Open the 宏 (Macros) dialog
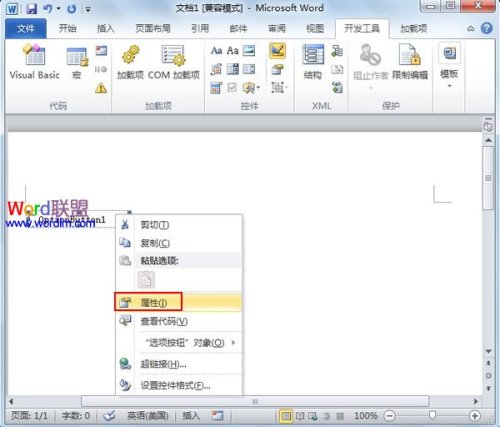The width and height of the screenshot is (500, 427). pos(77,62)
